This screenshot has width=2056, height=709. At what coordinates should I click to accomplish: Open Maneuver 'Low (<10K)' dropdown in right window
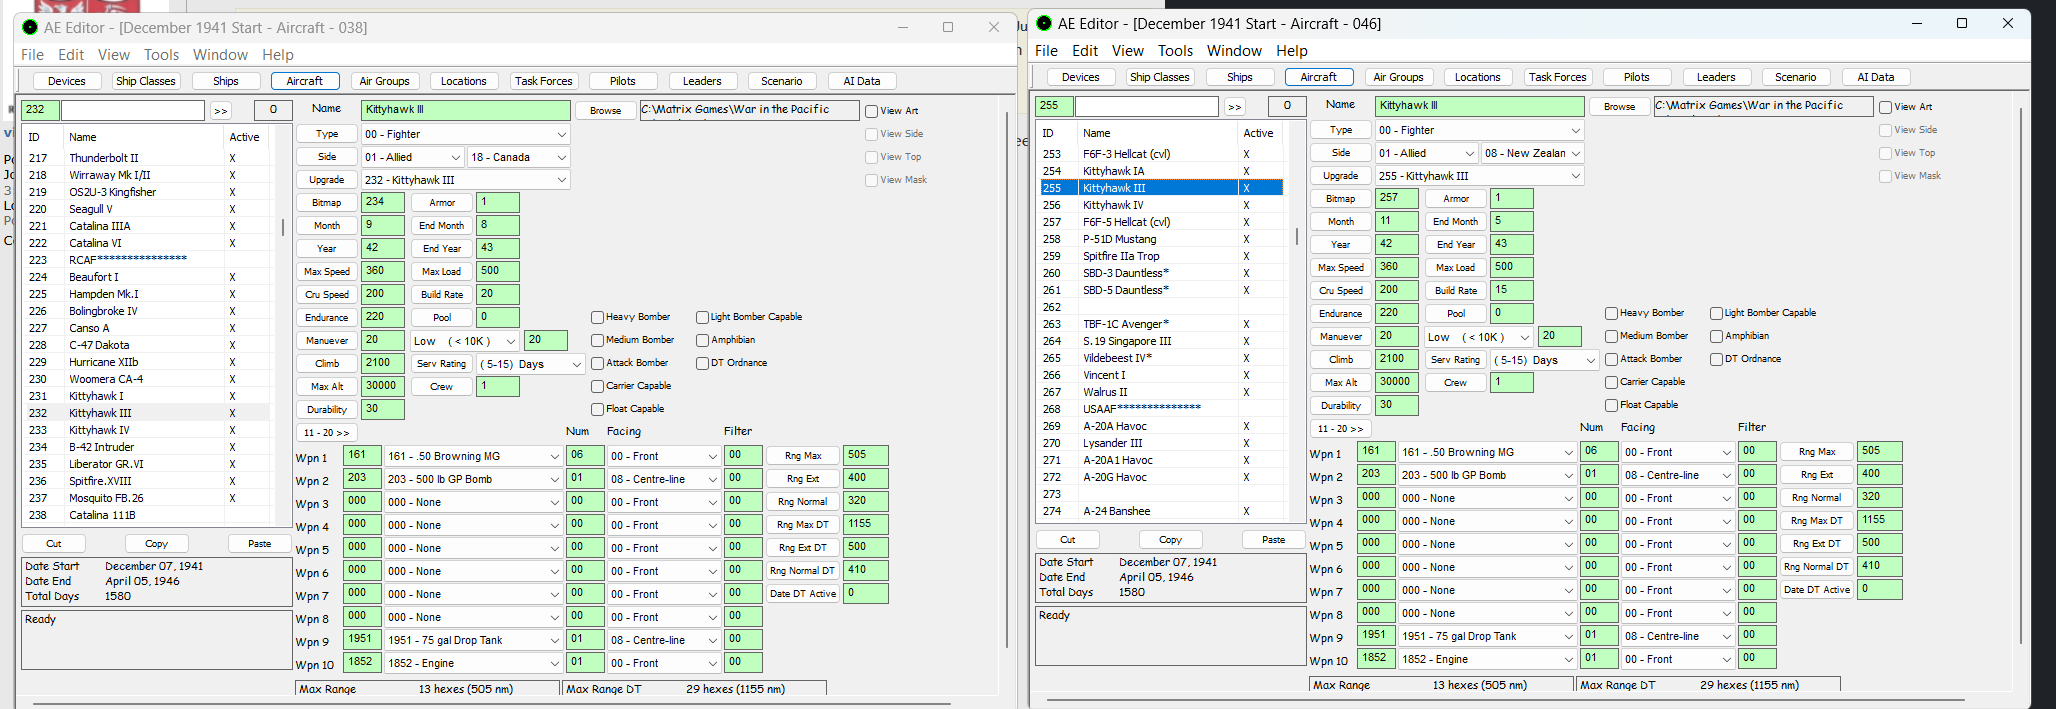click(1479, 337)
